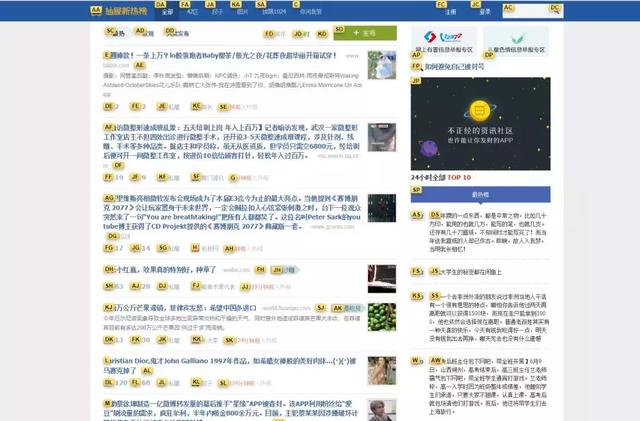This screenshot has height=421, width=640.
Task: Open the 段子 tab
Action: (218, 12)
